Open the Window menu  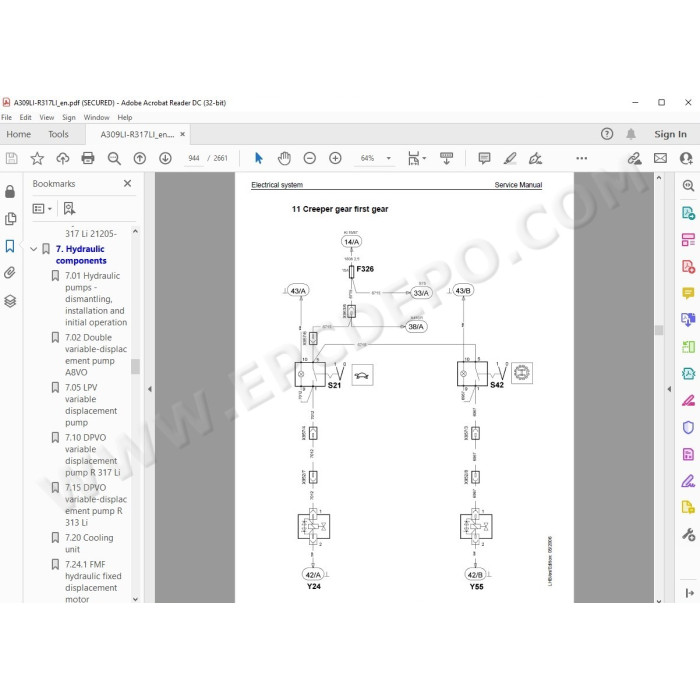click(x=96, y=117)
